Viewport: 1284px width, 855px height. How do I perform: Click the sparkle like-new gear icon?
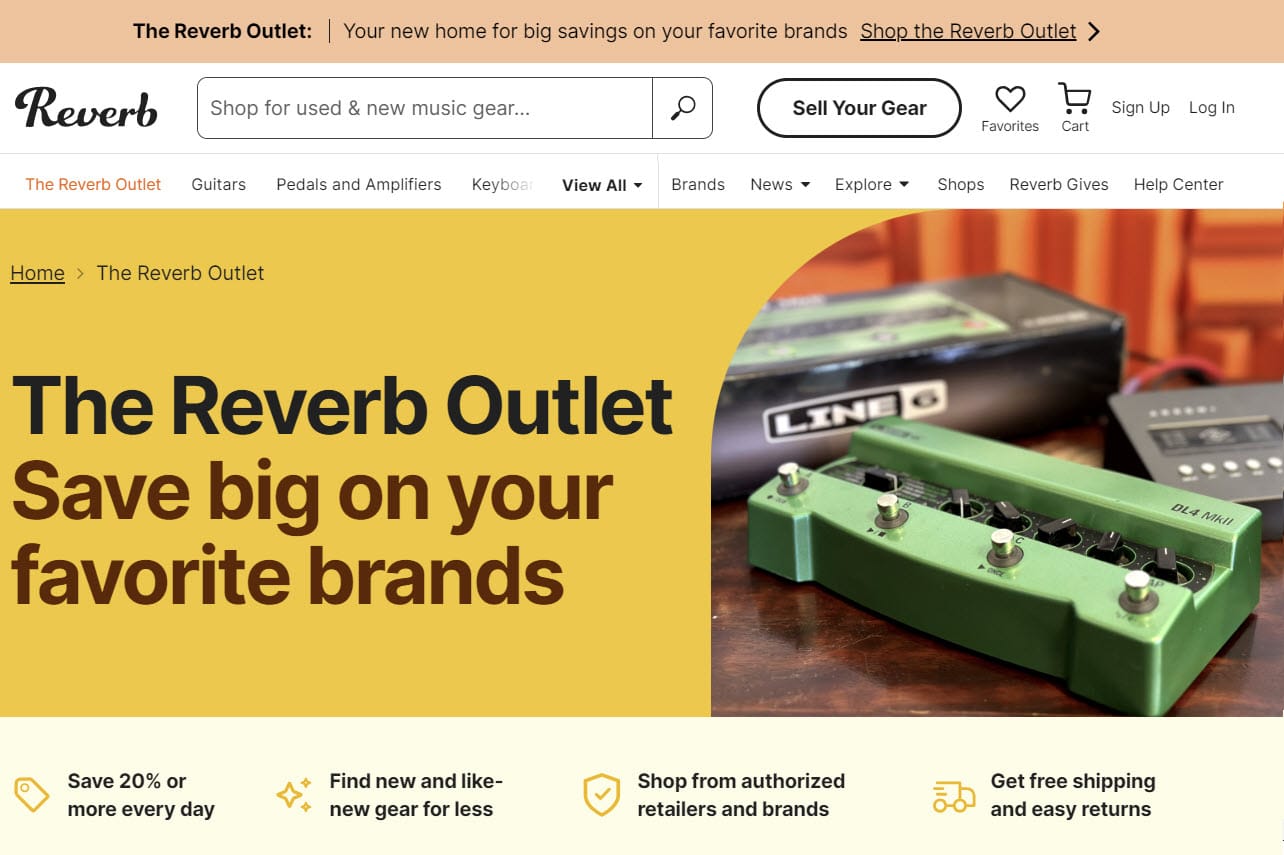tap(294, 795)
